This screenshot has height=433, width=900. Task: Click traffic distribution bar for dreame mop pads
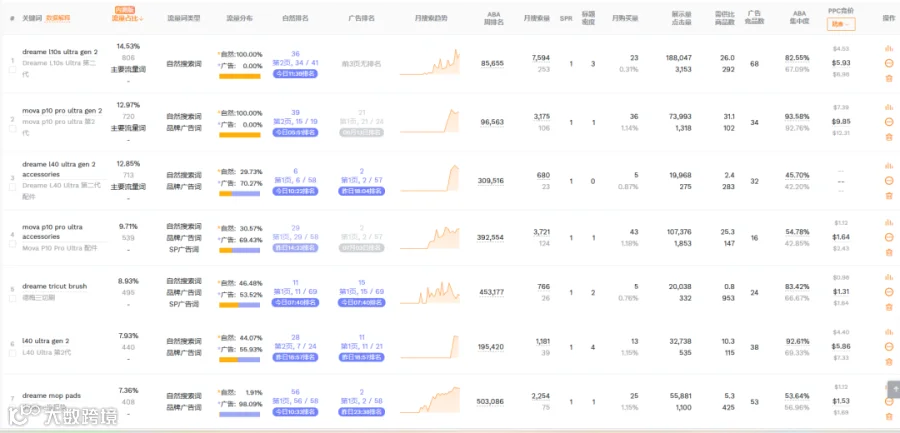point(239,415)
